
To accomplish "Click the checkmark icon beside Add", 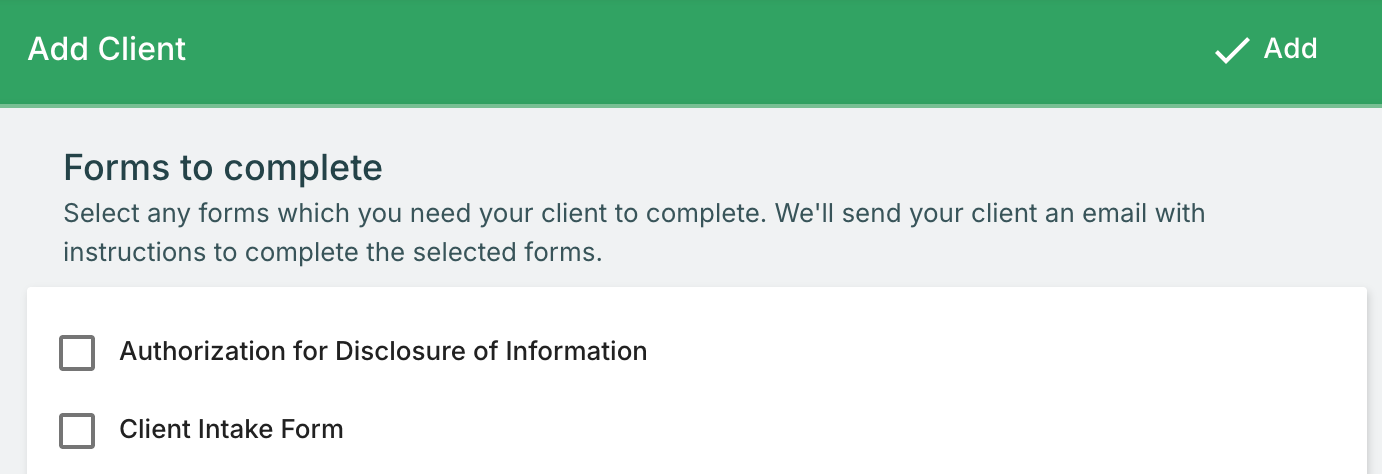I will [x=1232, y=50].
